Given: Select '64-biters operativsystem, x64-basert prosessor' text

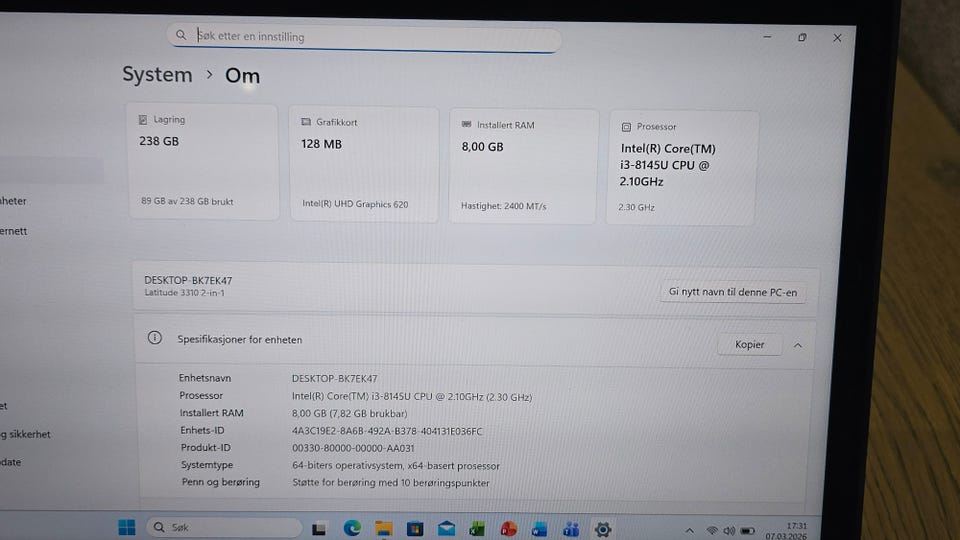Looking at the screenshot, I should pos(396,465).
